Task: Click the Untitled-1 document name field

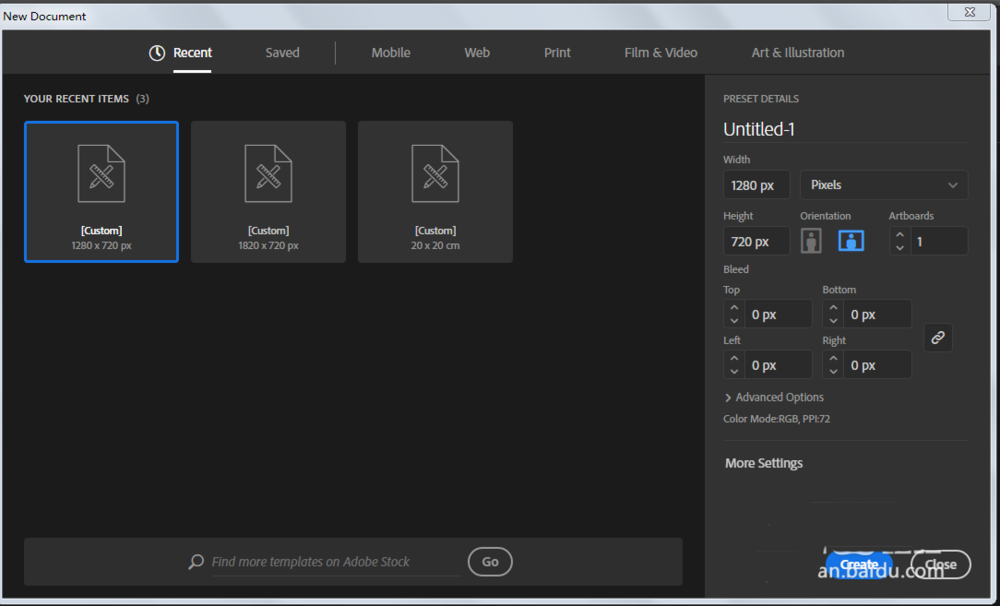Action: click(845, 129)
